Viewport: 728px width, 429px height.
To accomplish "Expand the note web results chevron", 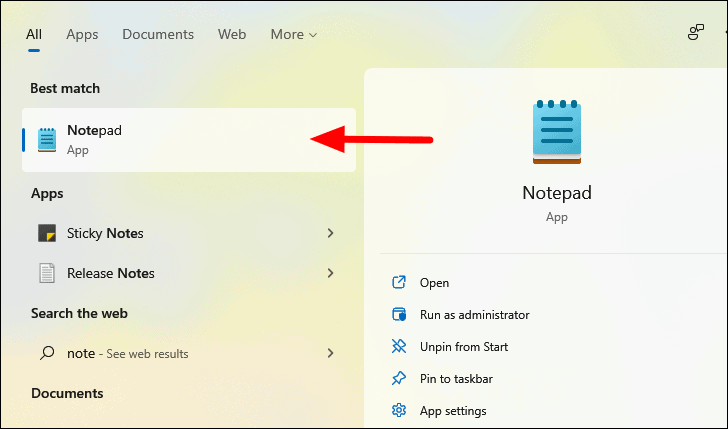I will coord(331,353).
